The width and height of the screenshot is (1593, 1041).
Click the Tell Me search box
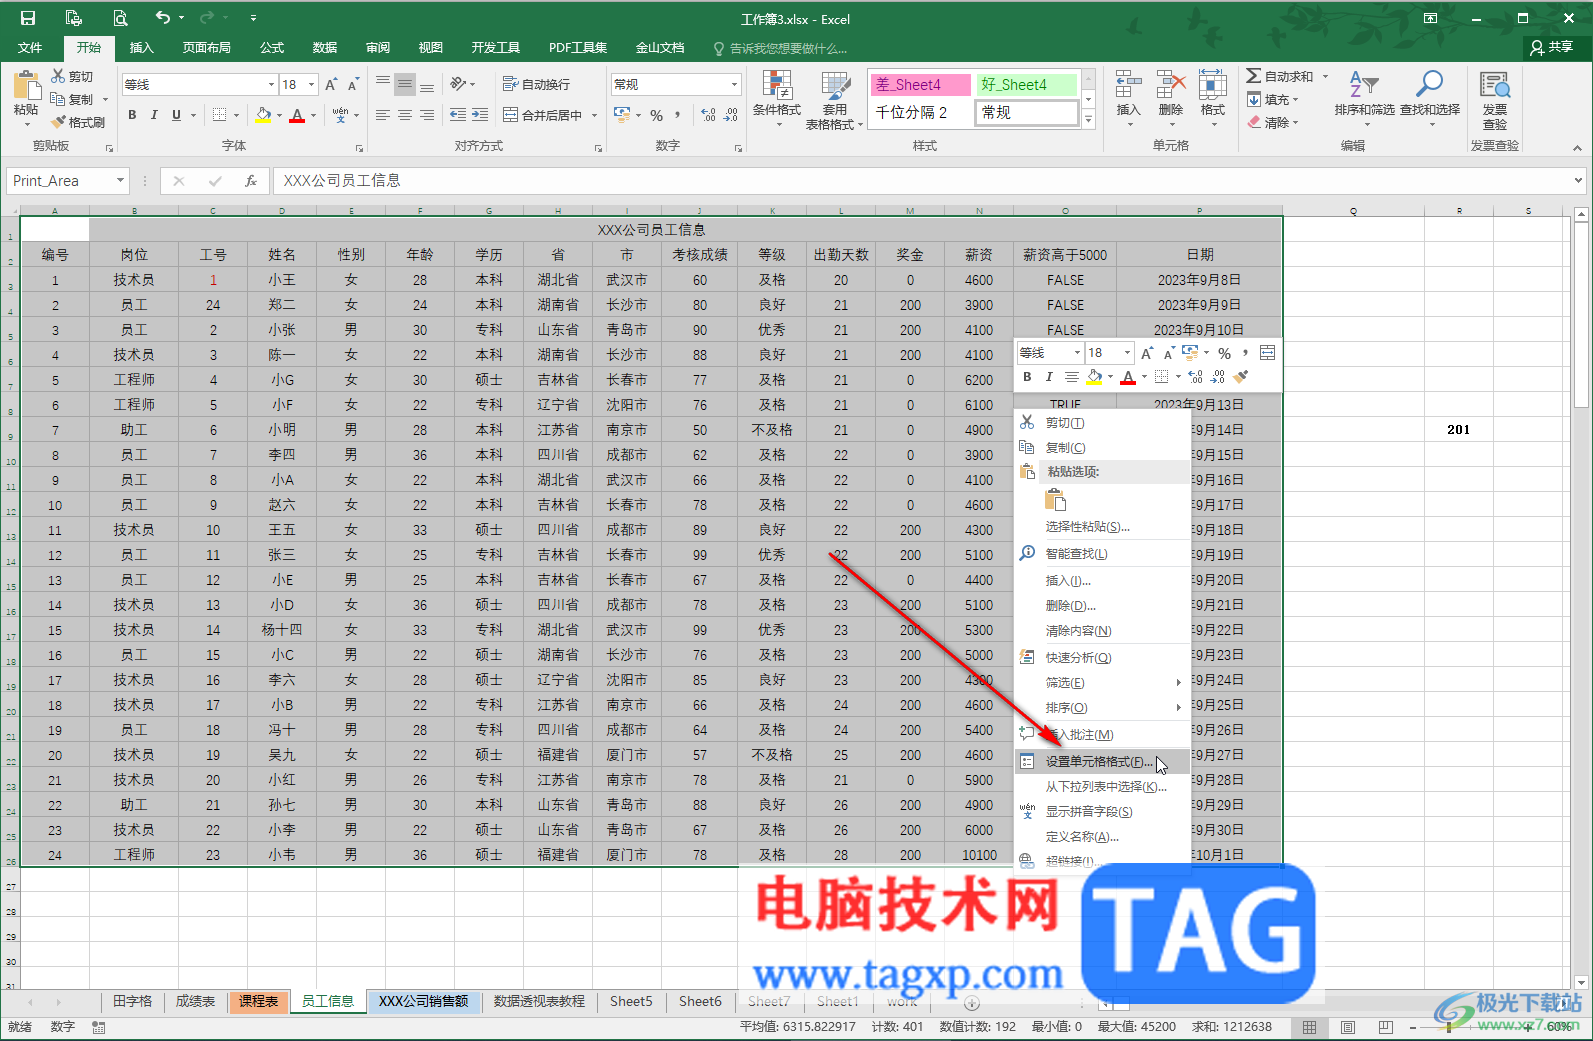tap(780, 48)
